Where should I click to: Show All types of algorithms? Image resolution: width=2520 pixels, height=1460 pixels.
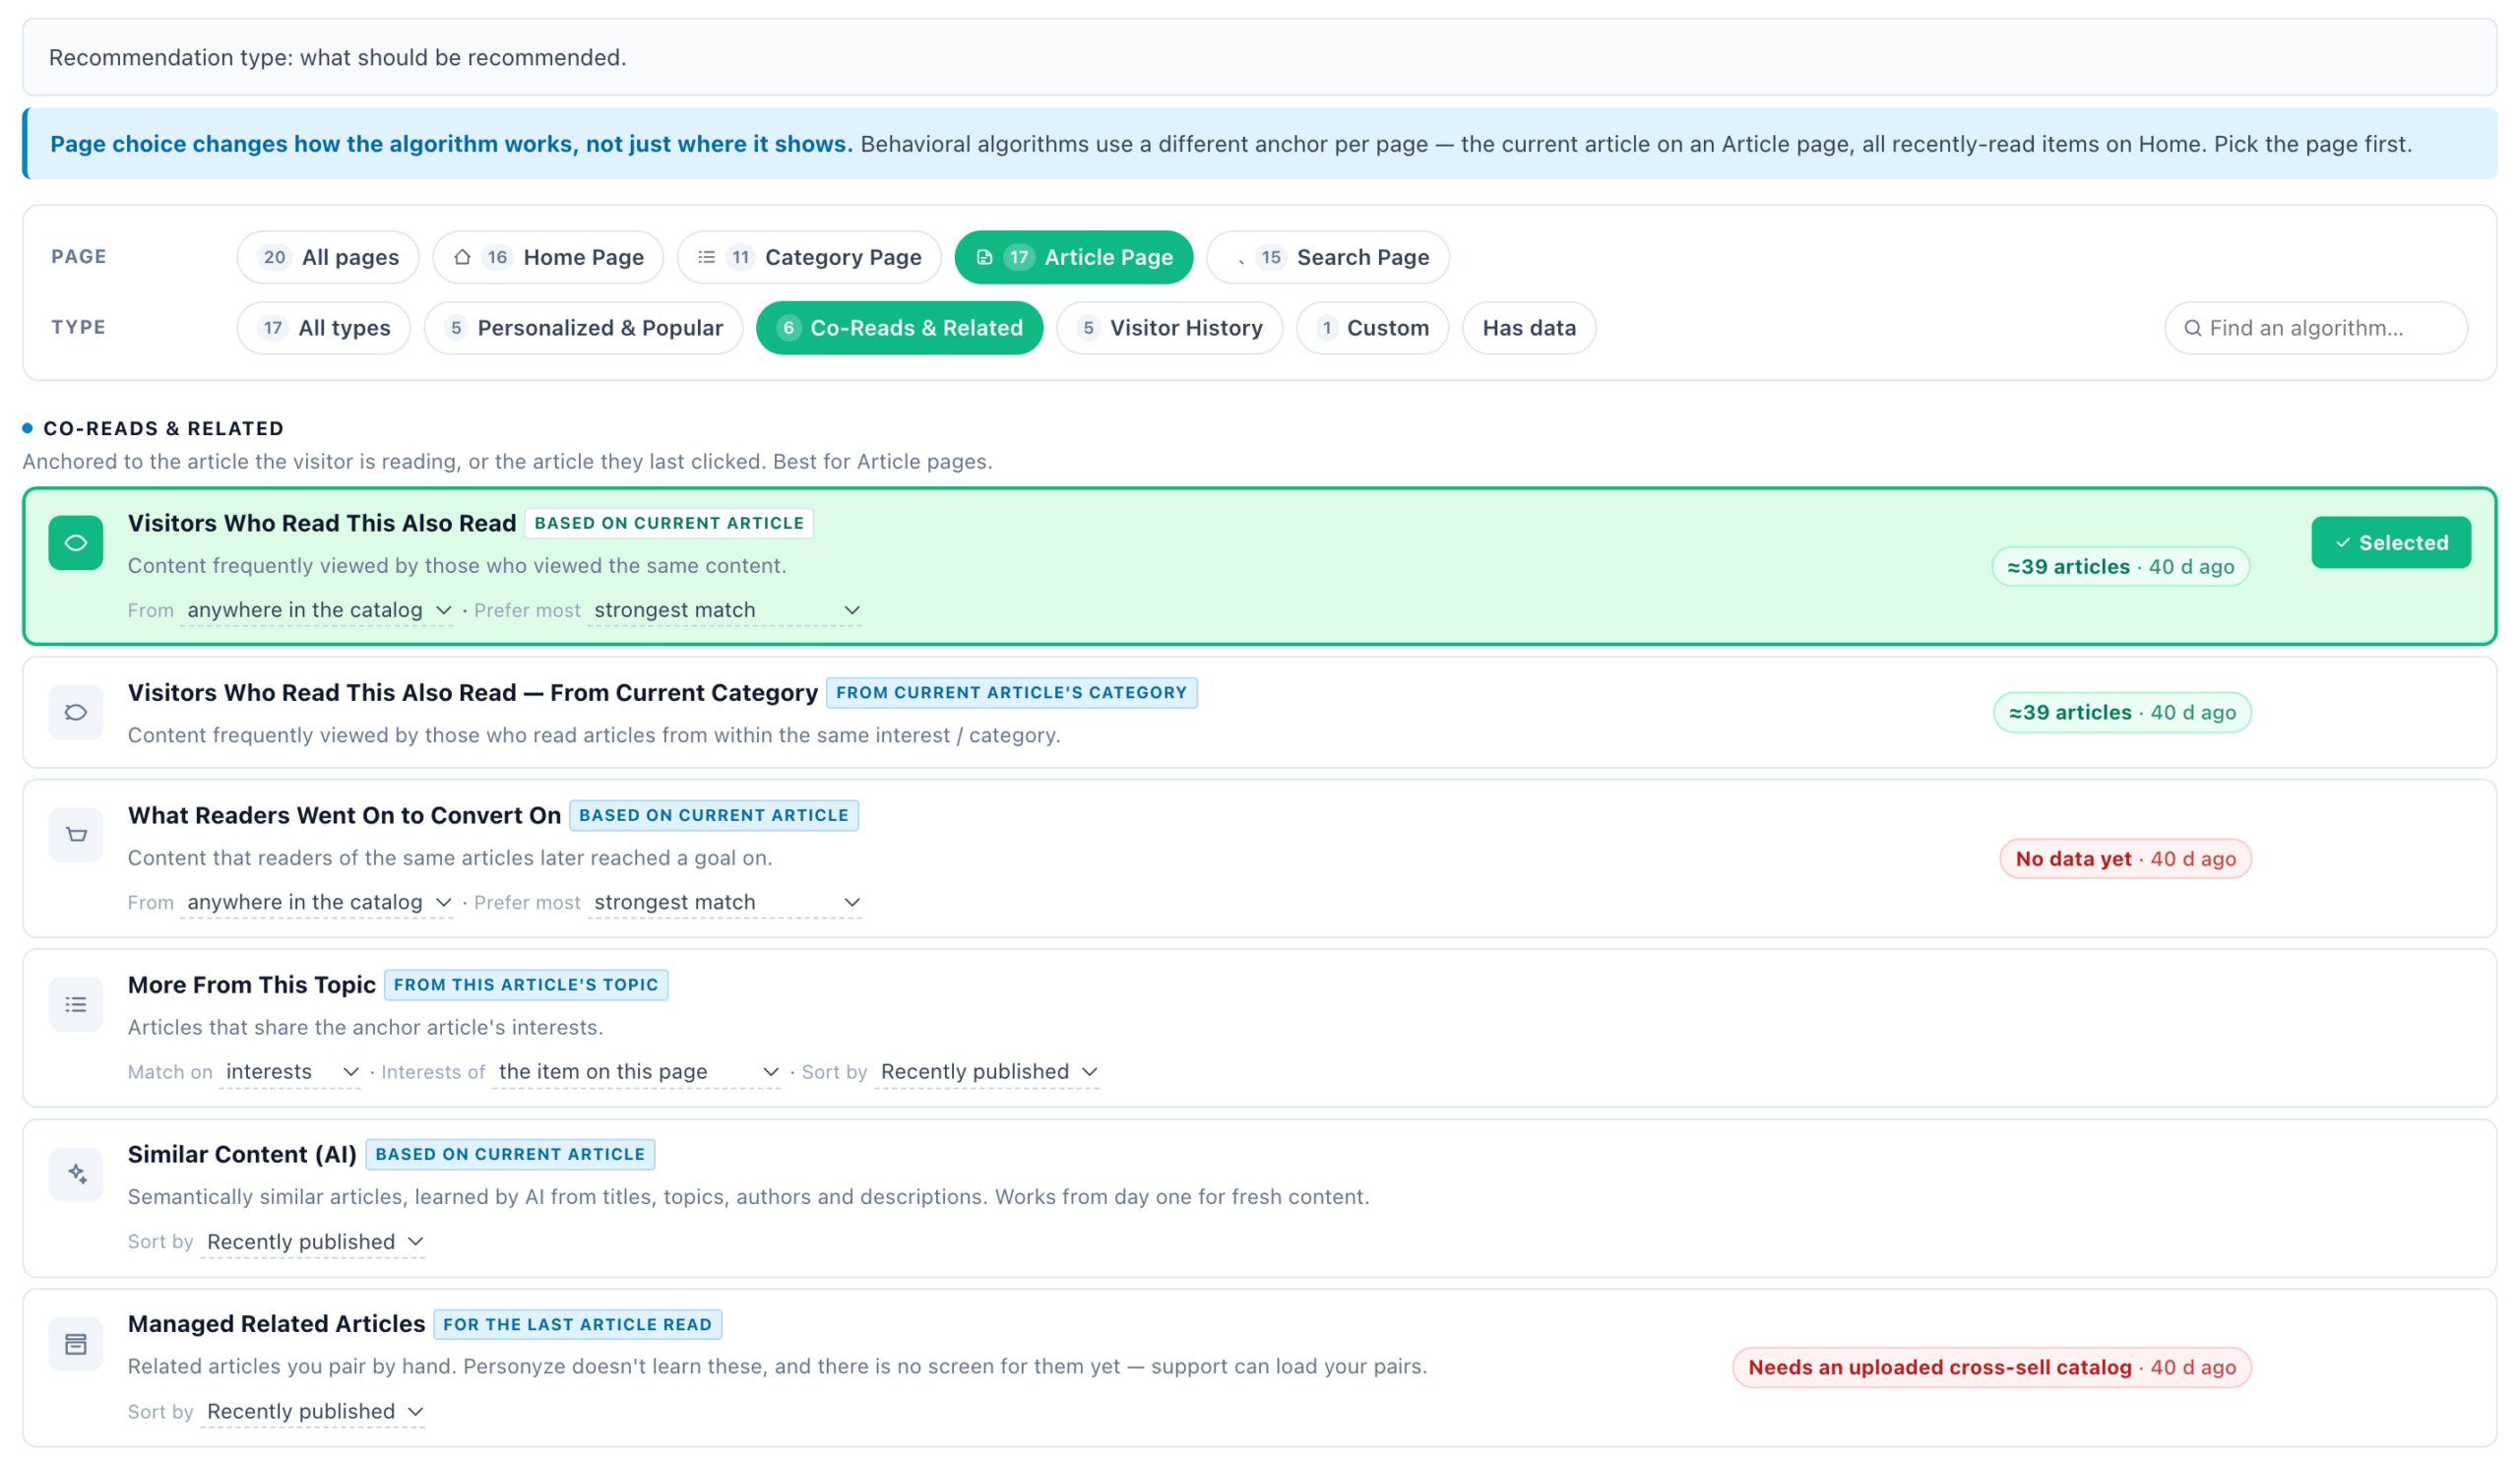(x=324, y=328)
